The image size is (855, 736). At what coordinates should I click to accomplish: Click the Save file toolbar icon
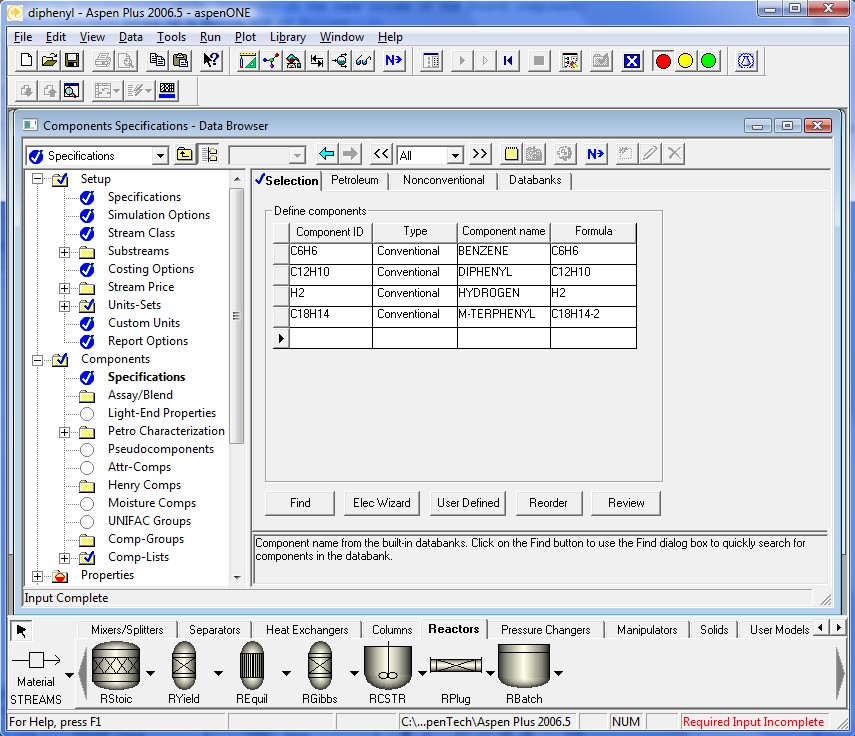[72, 61]
